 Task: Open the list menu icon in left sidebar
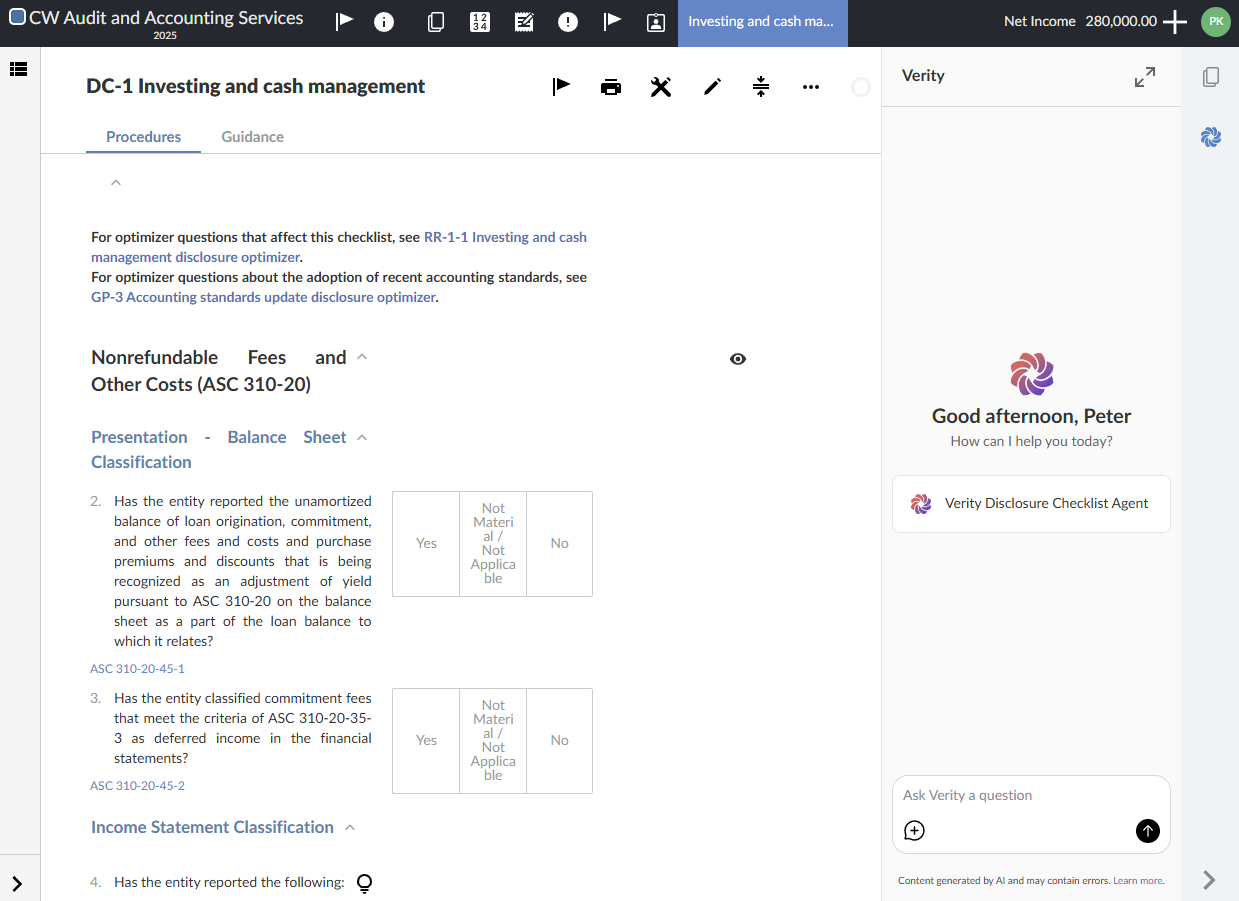tap(18, 69)
